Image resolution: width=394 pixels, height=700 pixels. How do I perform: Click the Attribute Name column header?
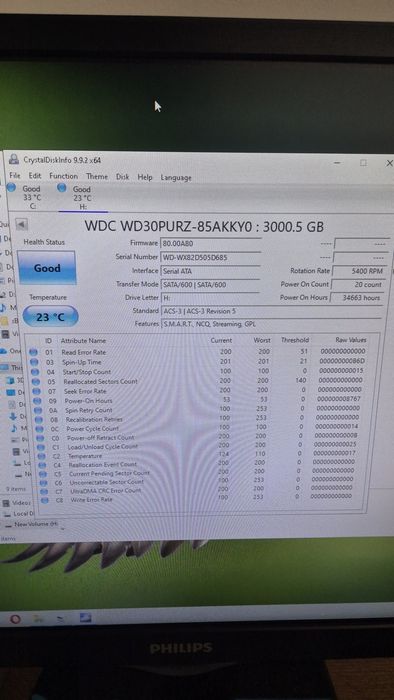pyautogui.click(x=83, y=341)
